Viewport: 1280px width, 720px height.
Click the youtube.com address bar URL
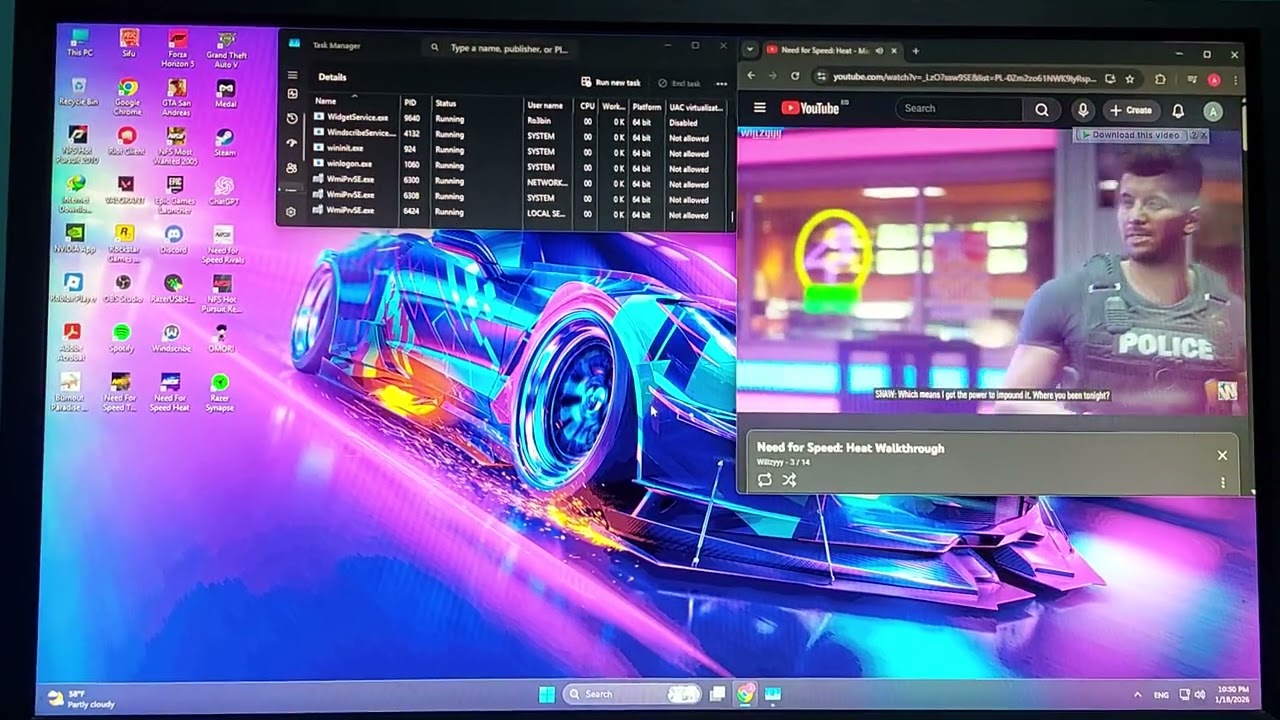pos(964,77)
